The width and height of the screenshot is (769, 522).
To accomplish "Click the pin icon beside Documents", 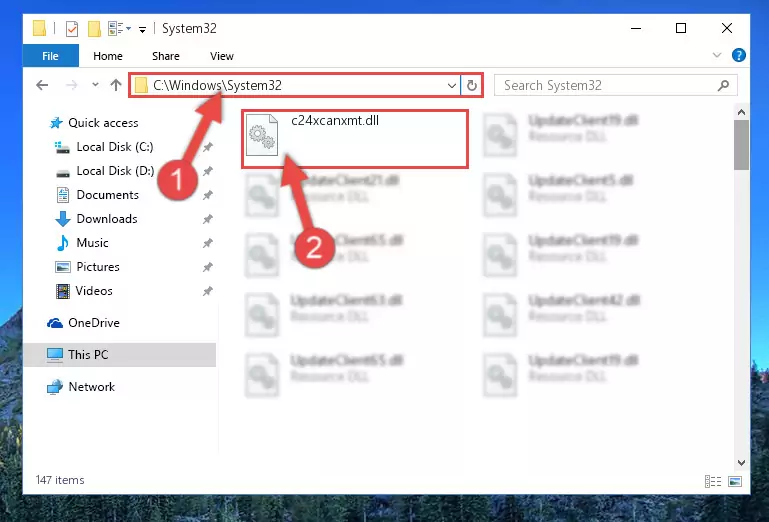I will 208,195.
